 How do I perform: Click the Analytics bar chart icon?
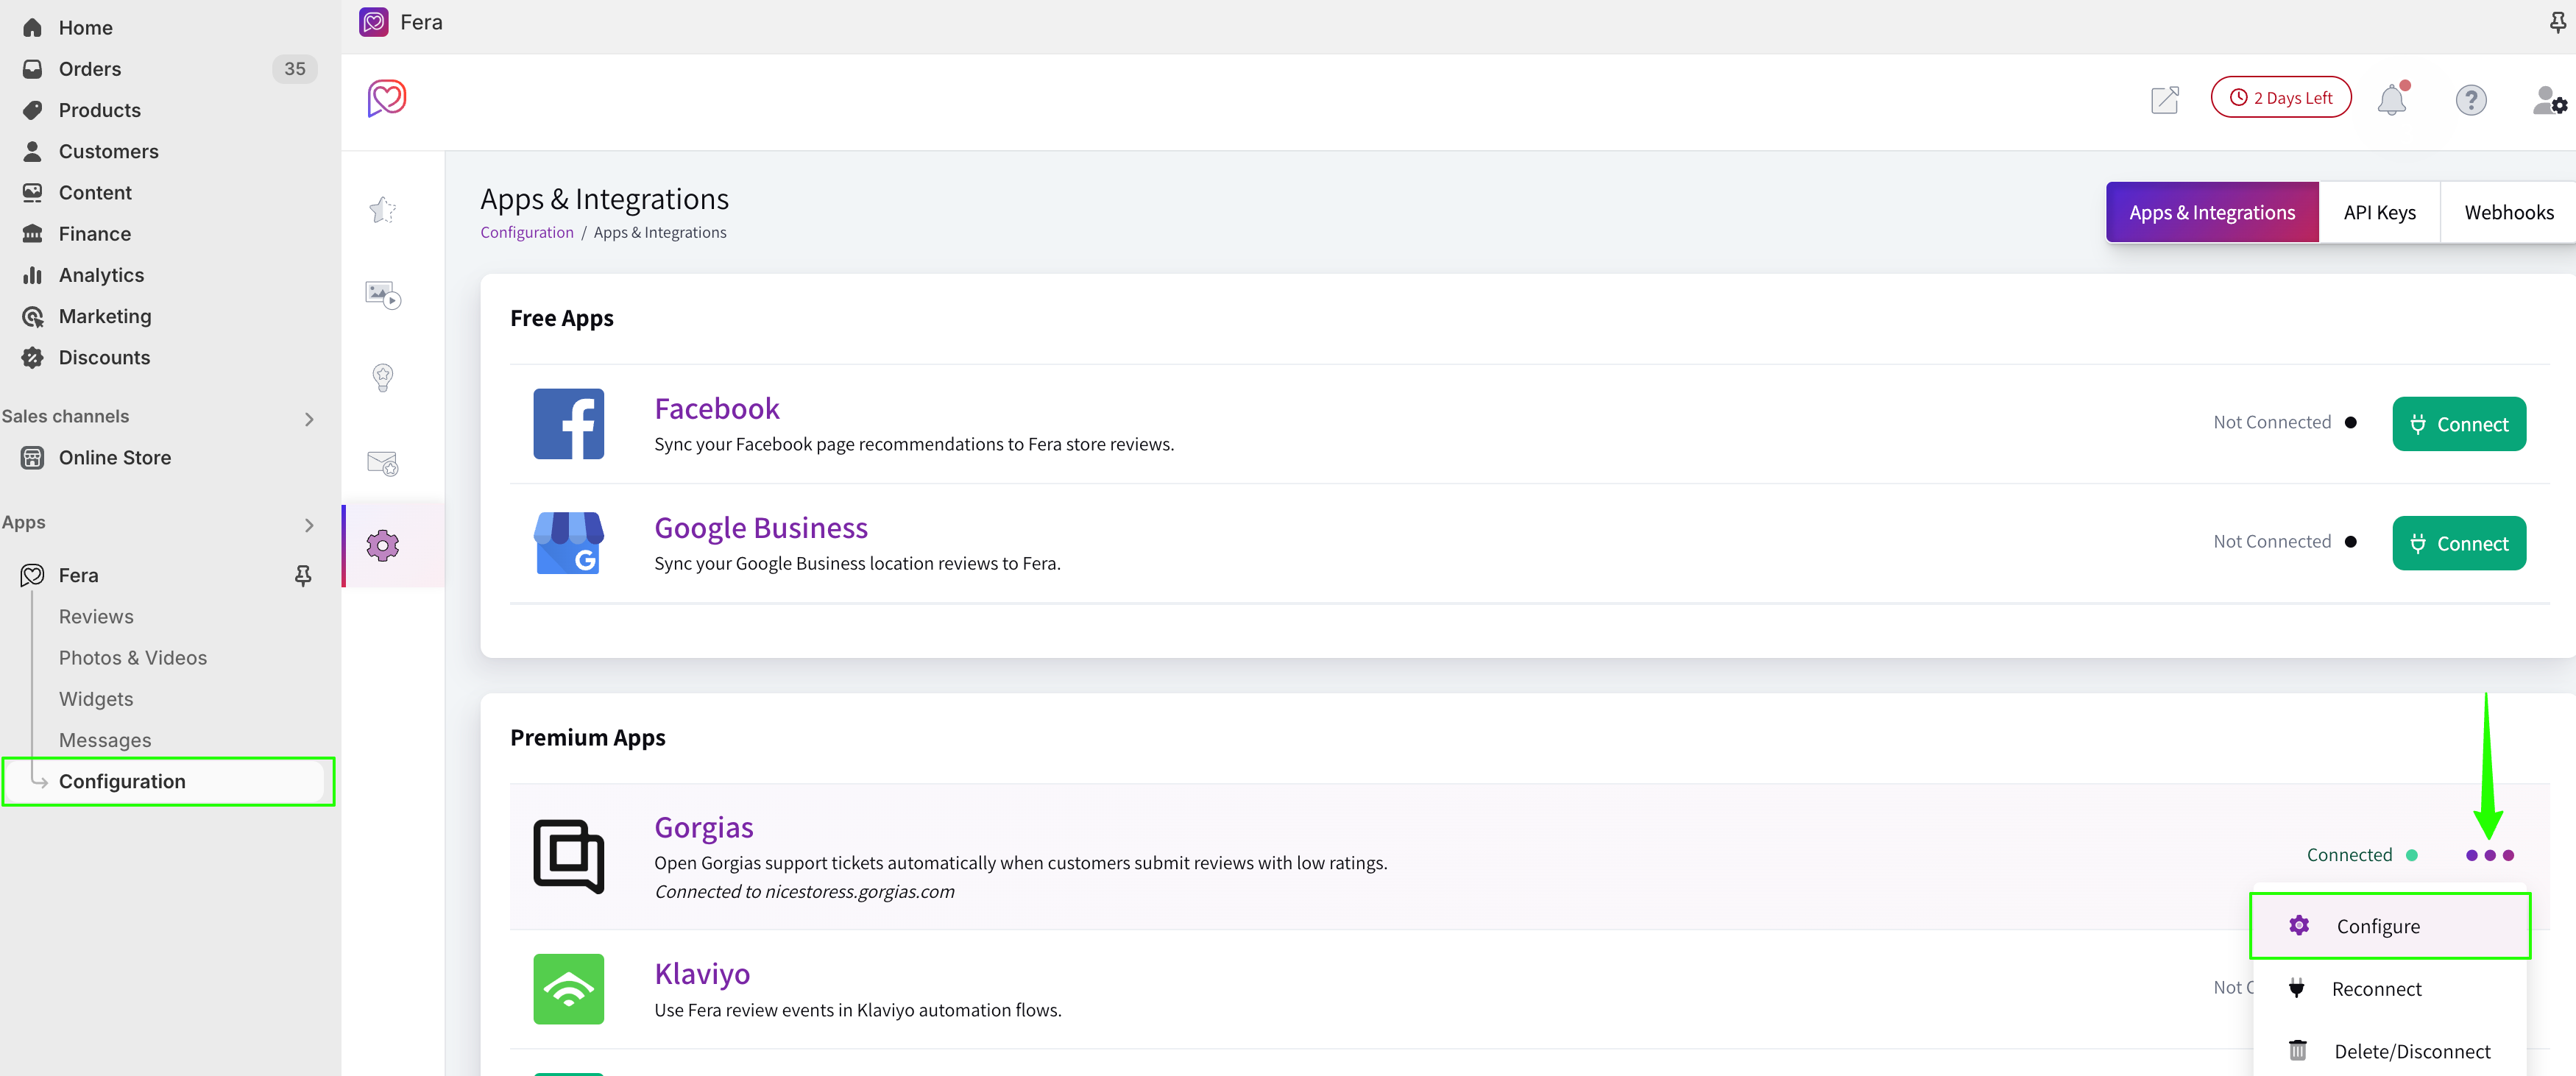[32, 275]
